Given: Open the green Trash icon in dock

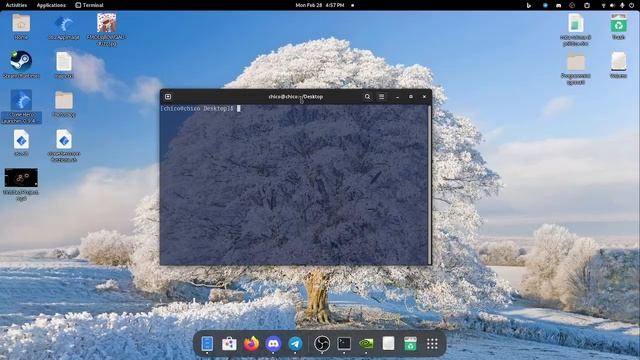Looking at the screenshot, I should coord(410,344).
